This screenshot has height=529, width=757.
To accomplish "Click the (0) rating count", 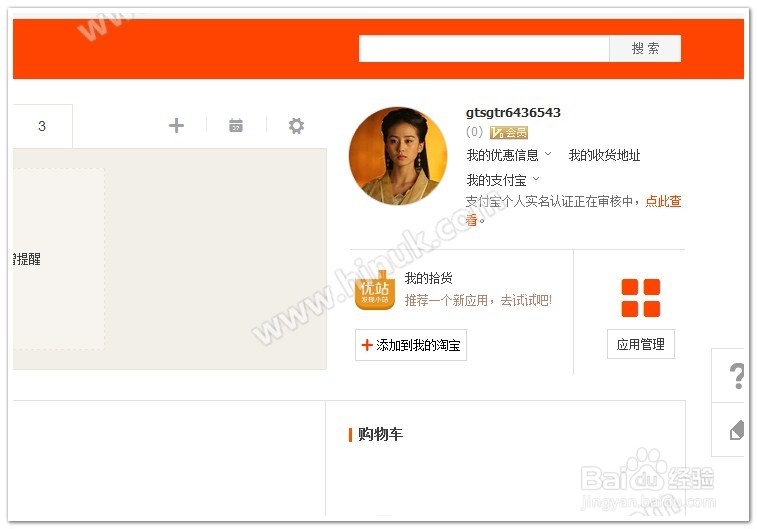I will [x=474, y=132].
